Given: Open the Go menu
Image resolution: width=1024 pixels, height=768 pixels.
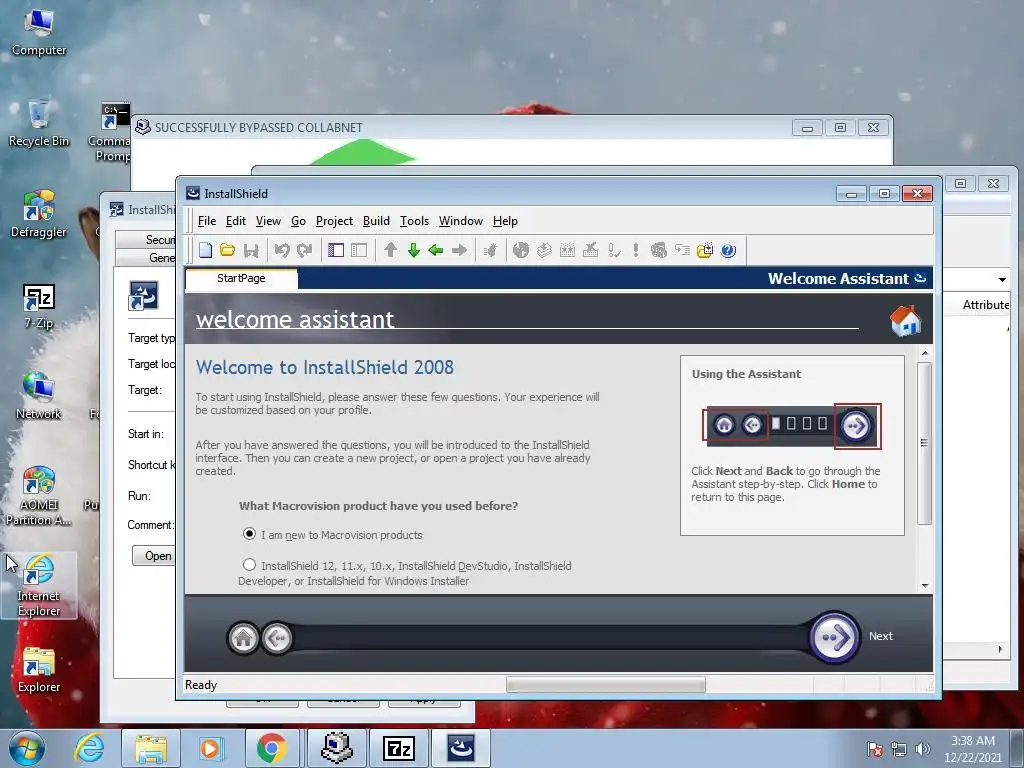Looking at the screenshot, I should point(298,221).
